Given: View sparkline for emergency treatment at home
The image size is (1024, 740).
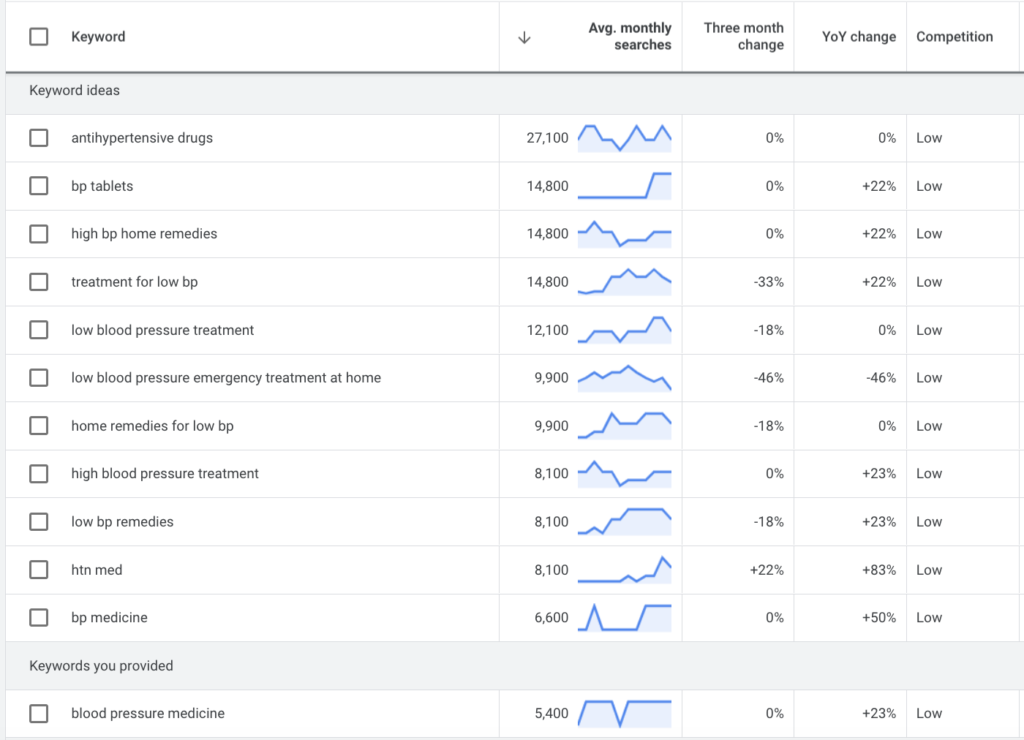Looking at the screenshot, I should 624,378.
